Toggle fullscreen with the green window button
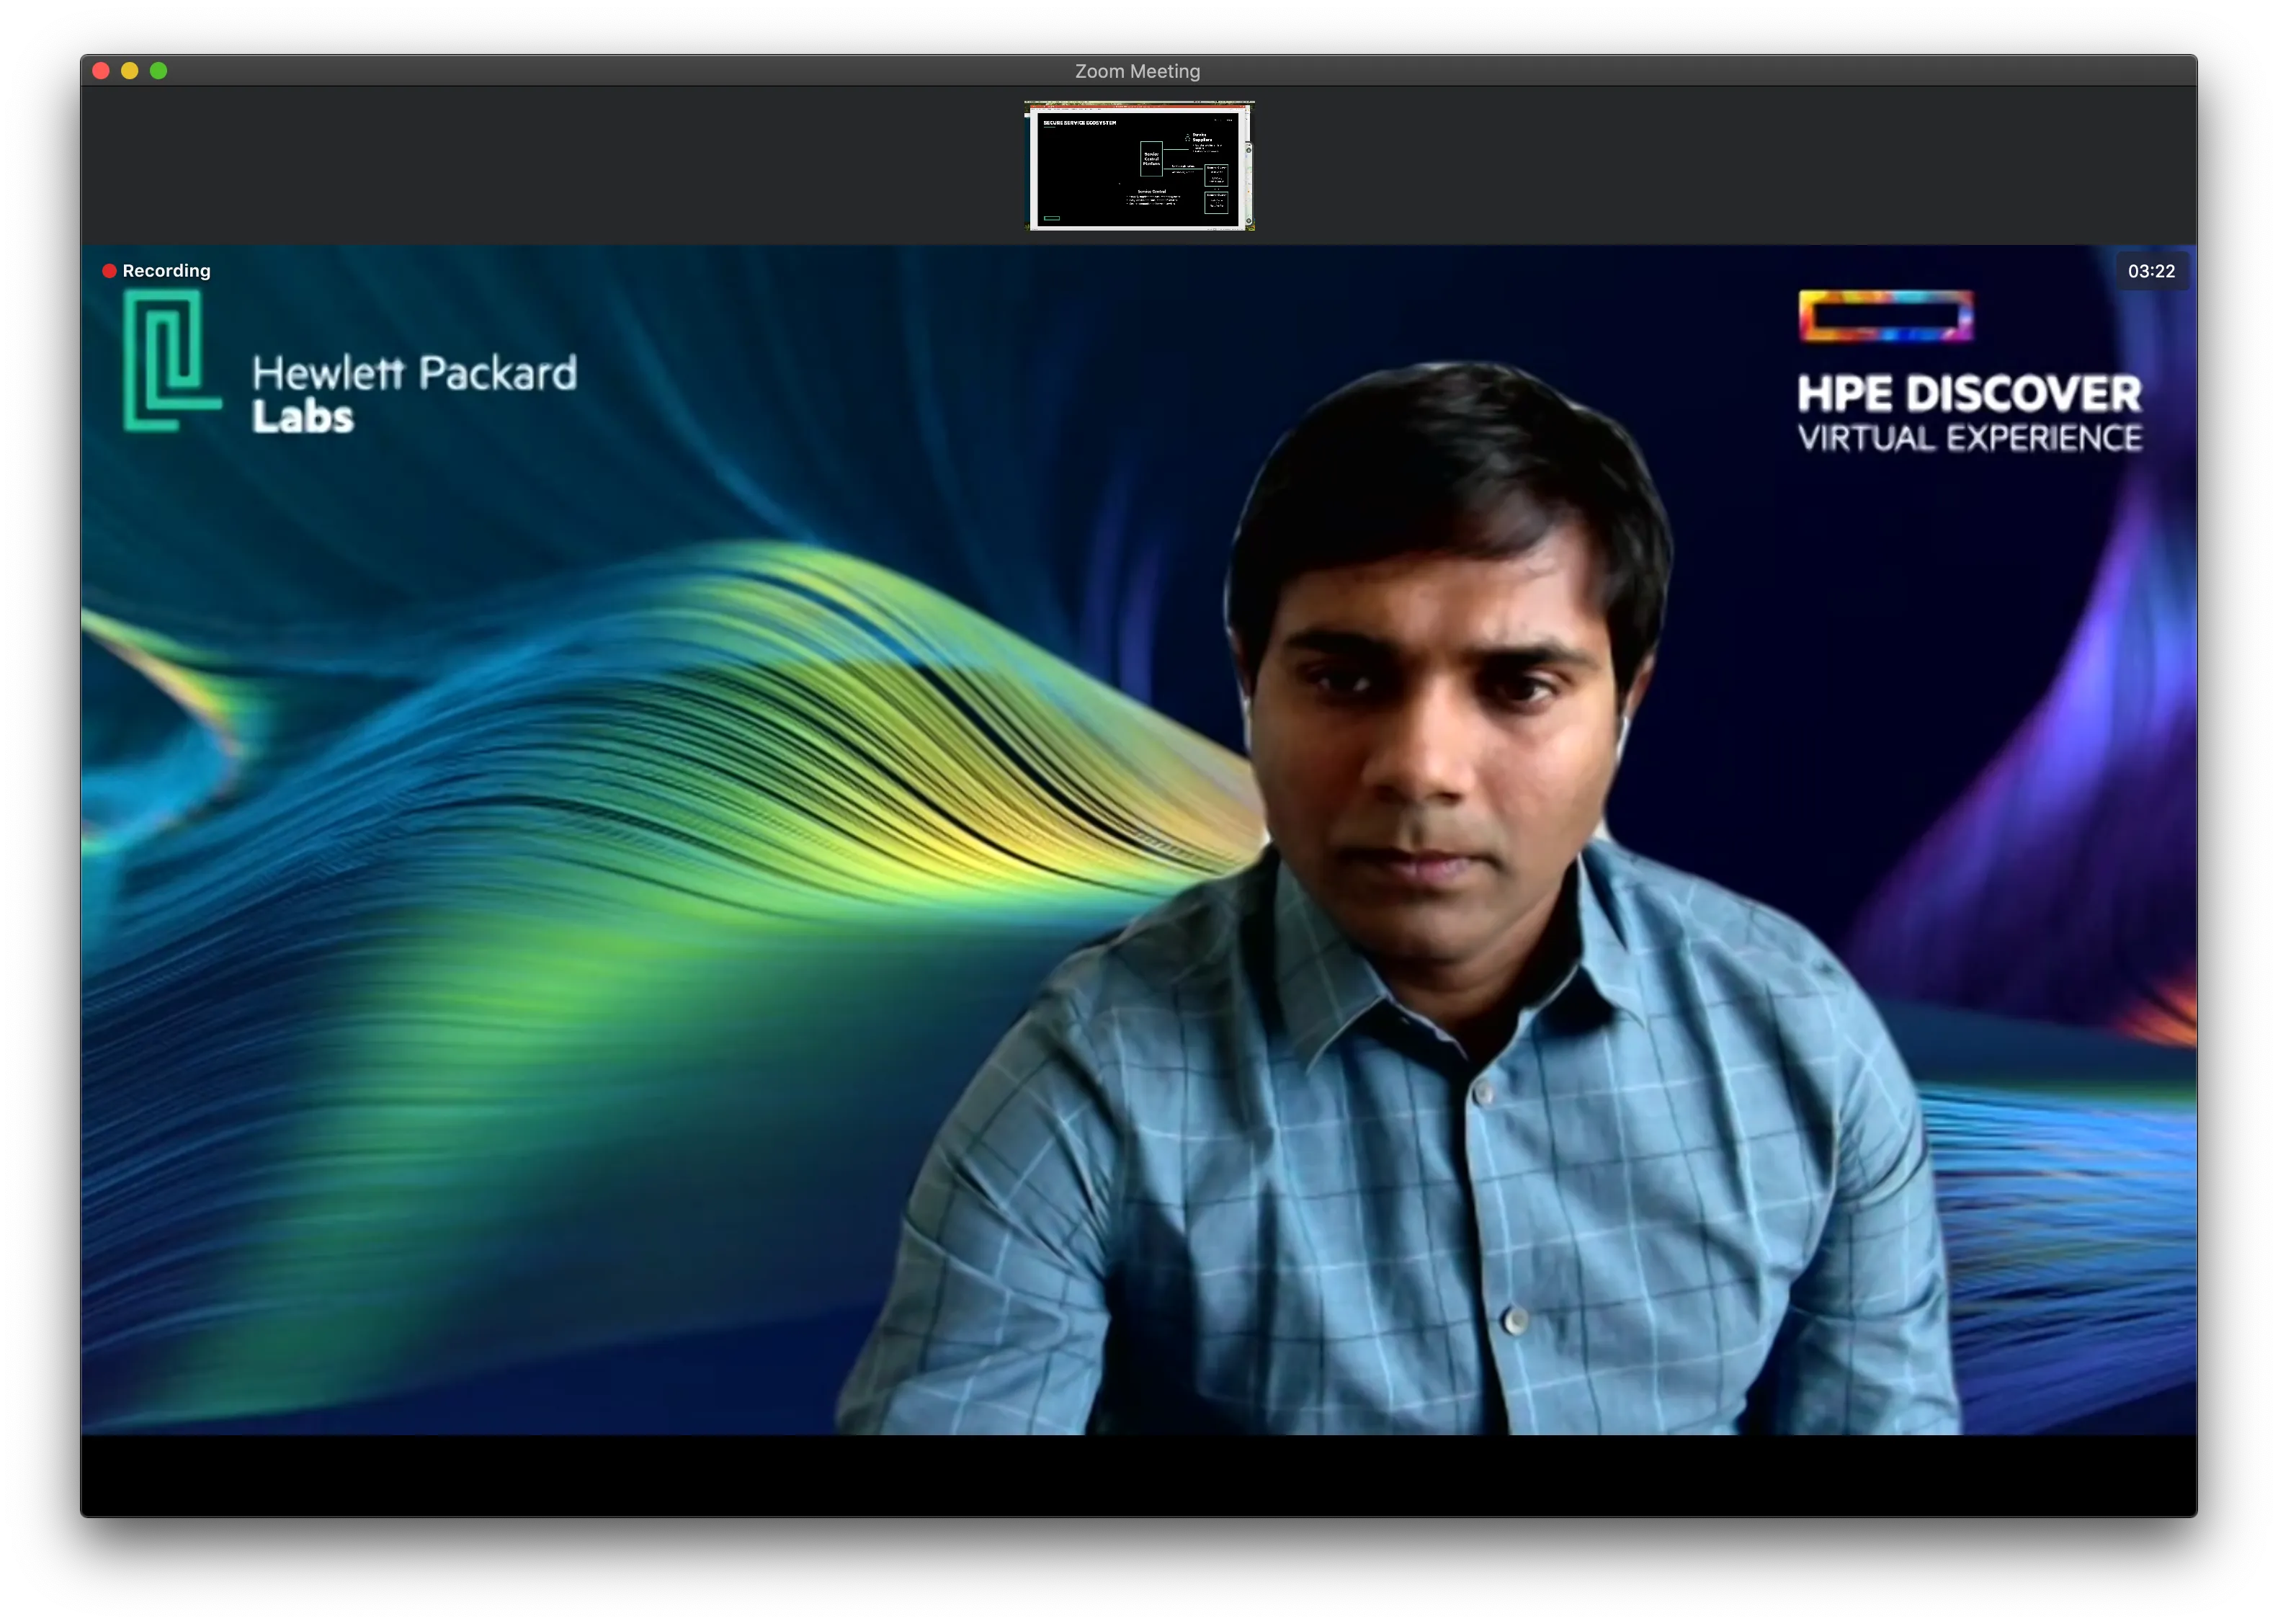2278x1624 pixels. click(159, 70)
